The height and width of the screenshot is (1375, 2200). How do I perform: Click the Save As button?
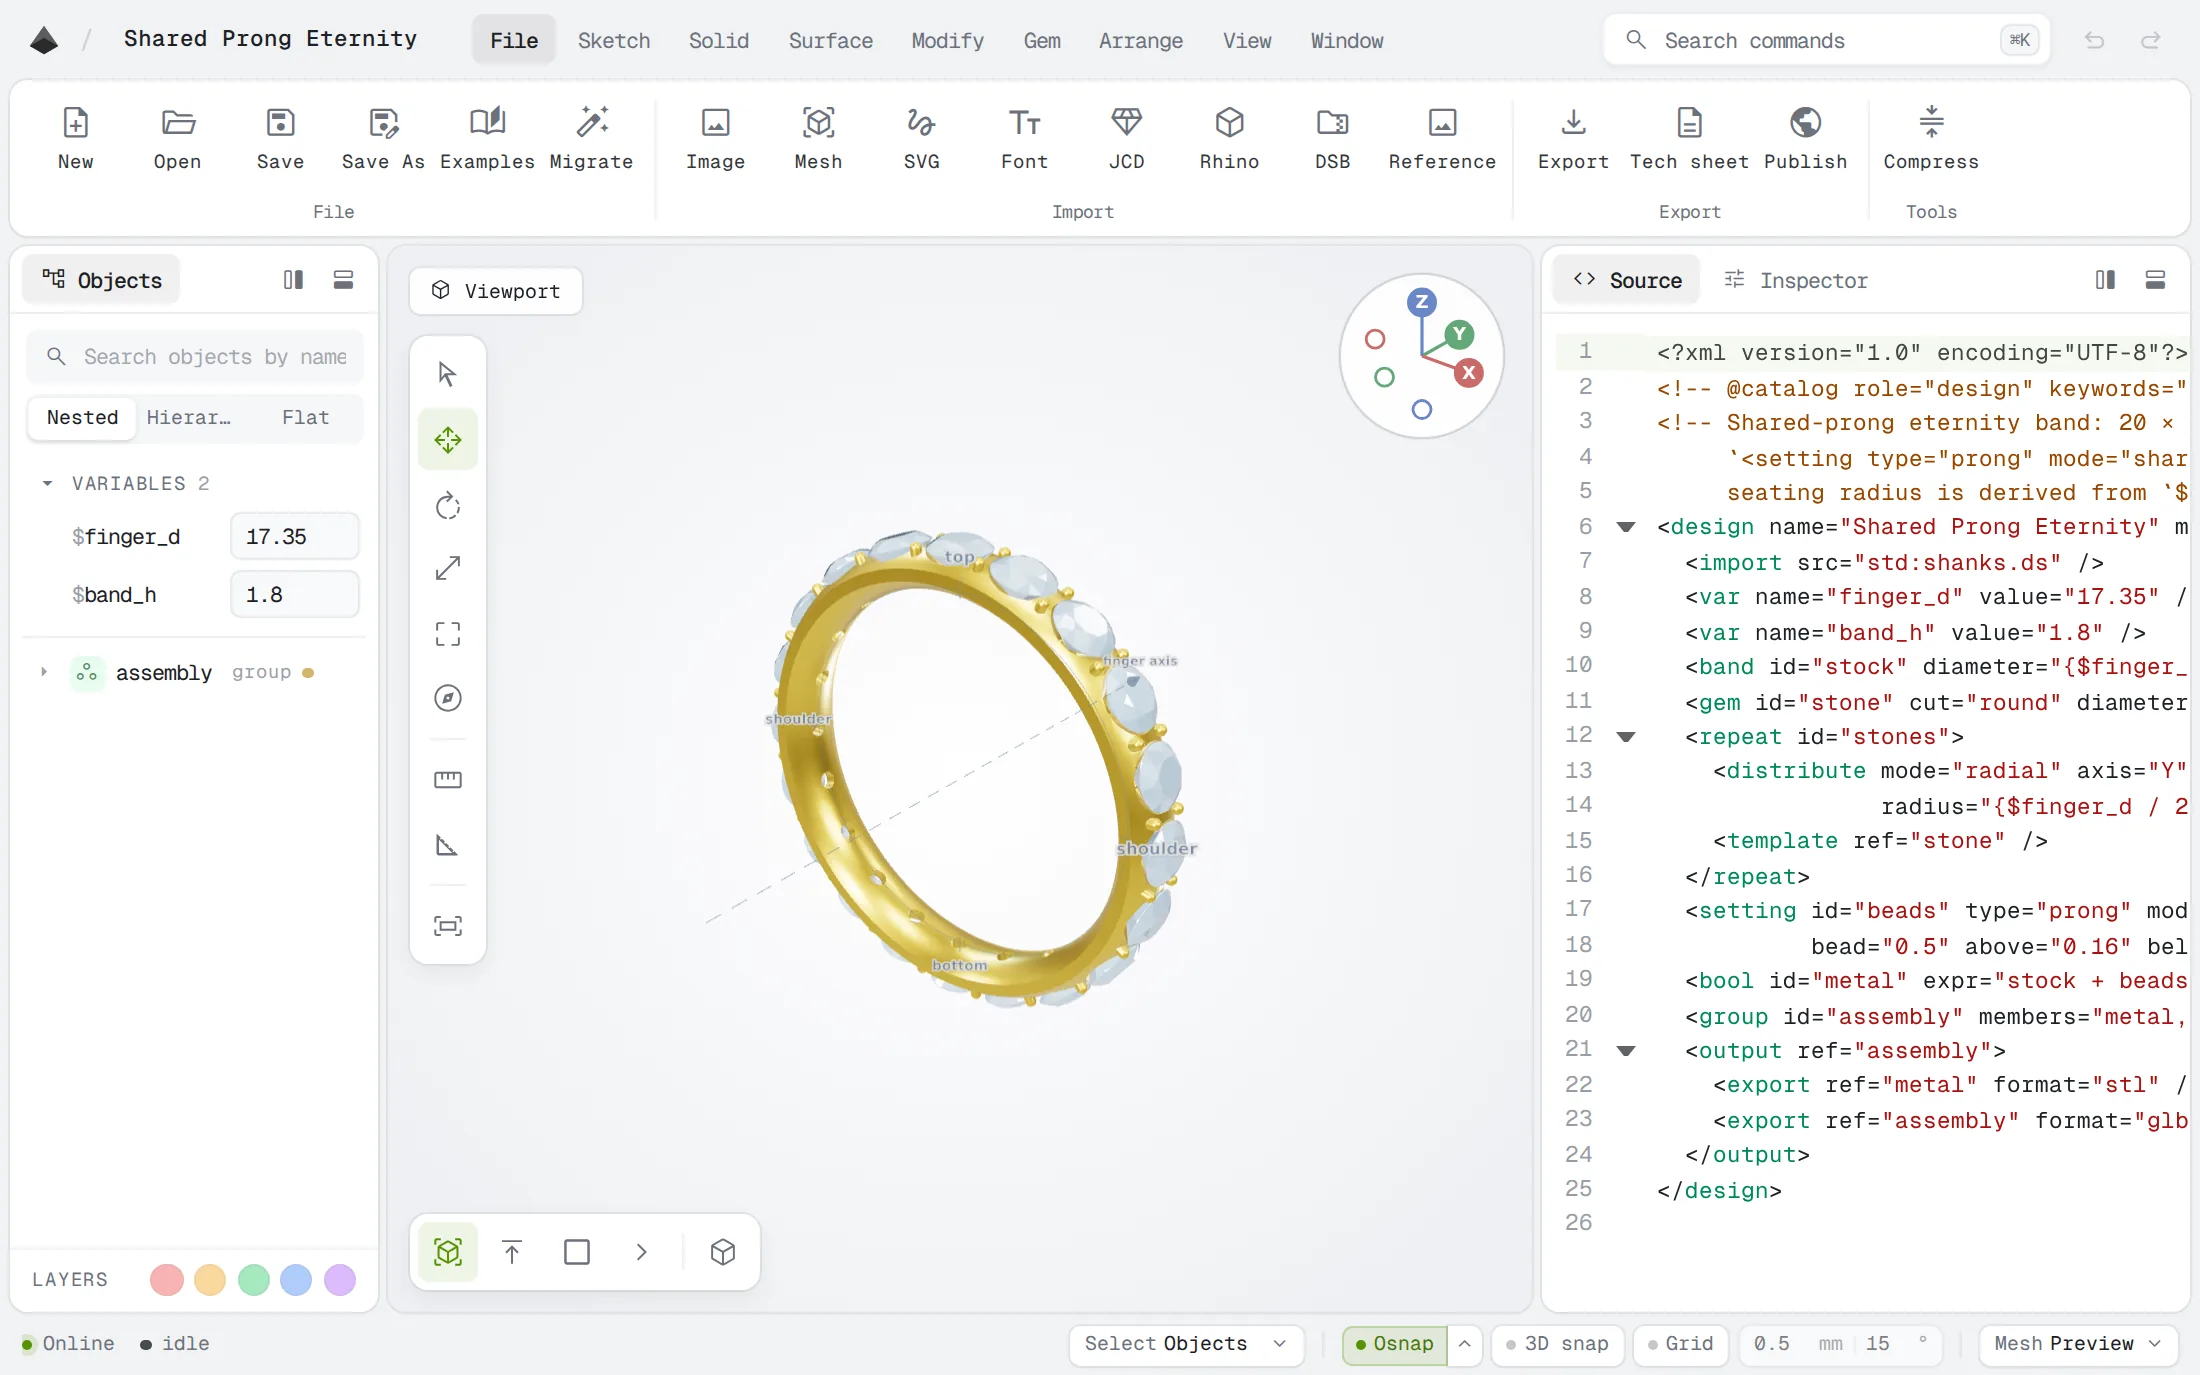pos(383,139)
